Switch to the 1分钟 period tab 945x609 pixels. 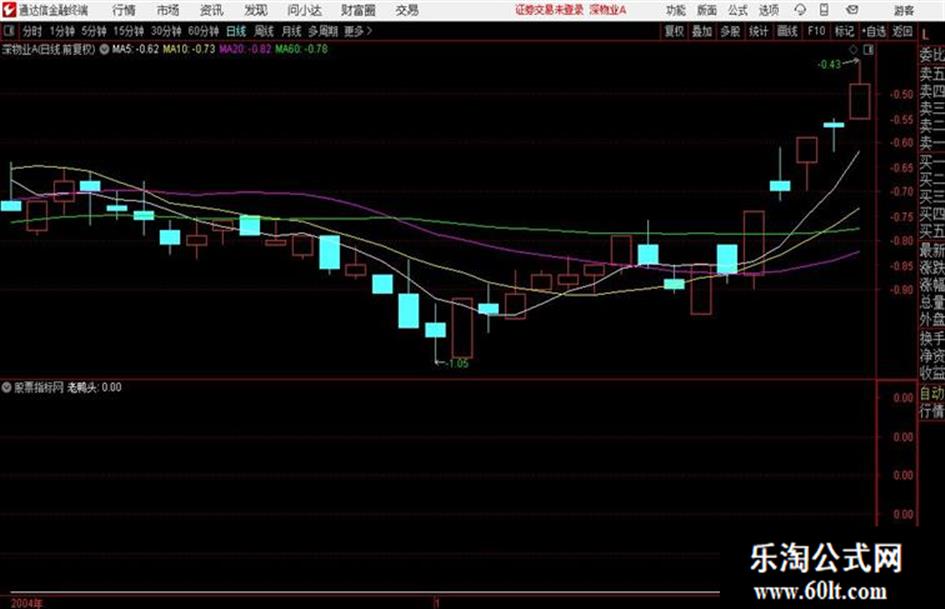coord(61,31)
